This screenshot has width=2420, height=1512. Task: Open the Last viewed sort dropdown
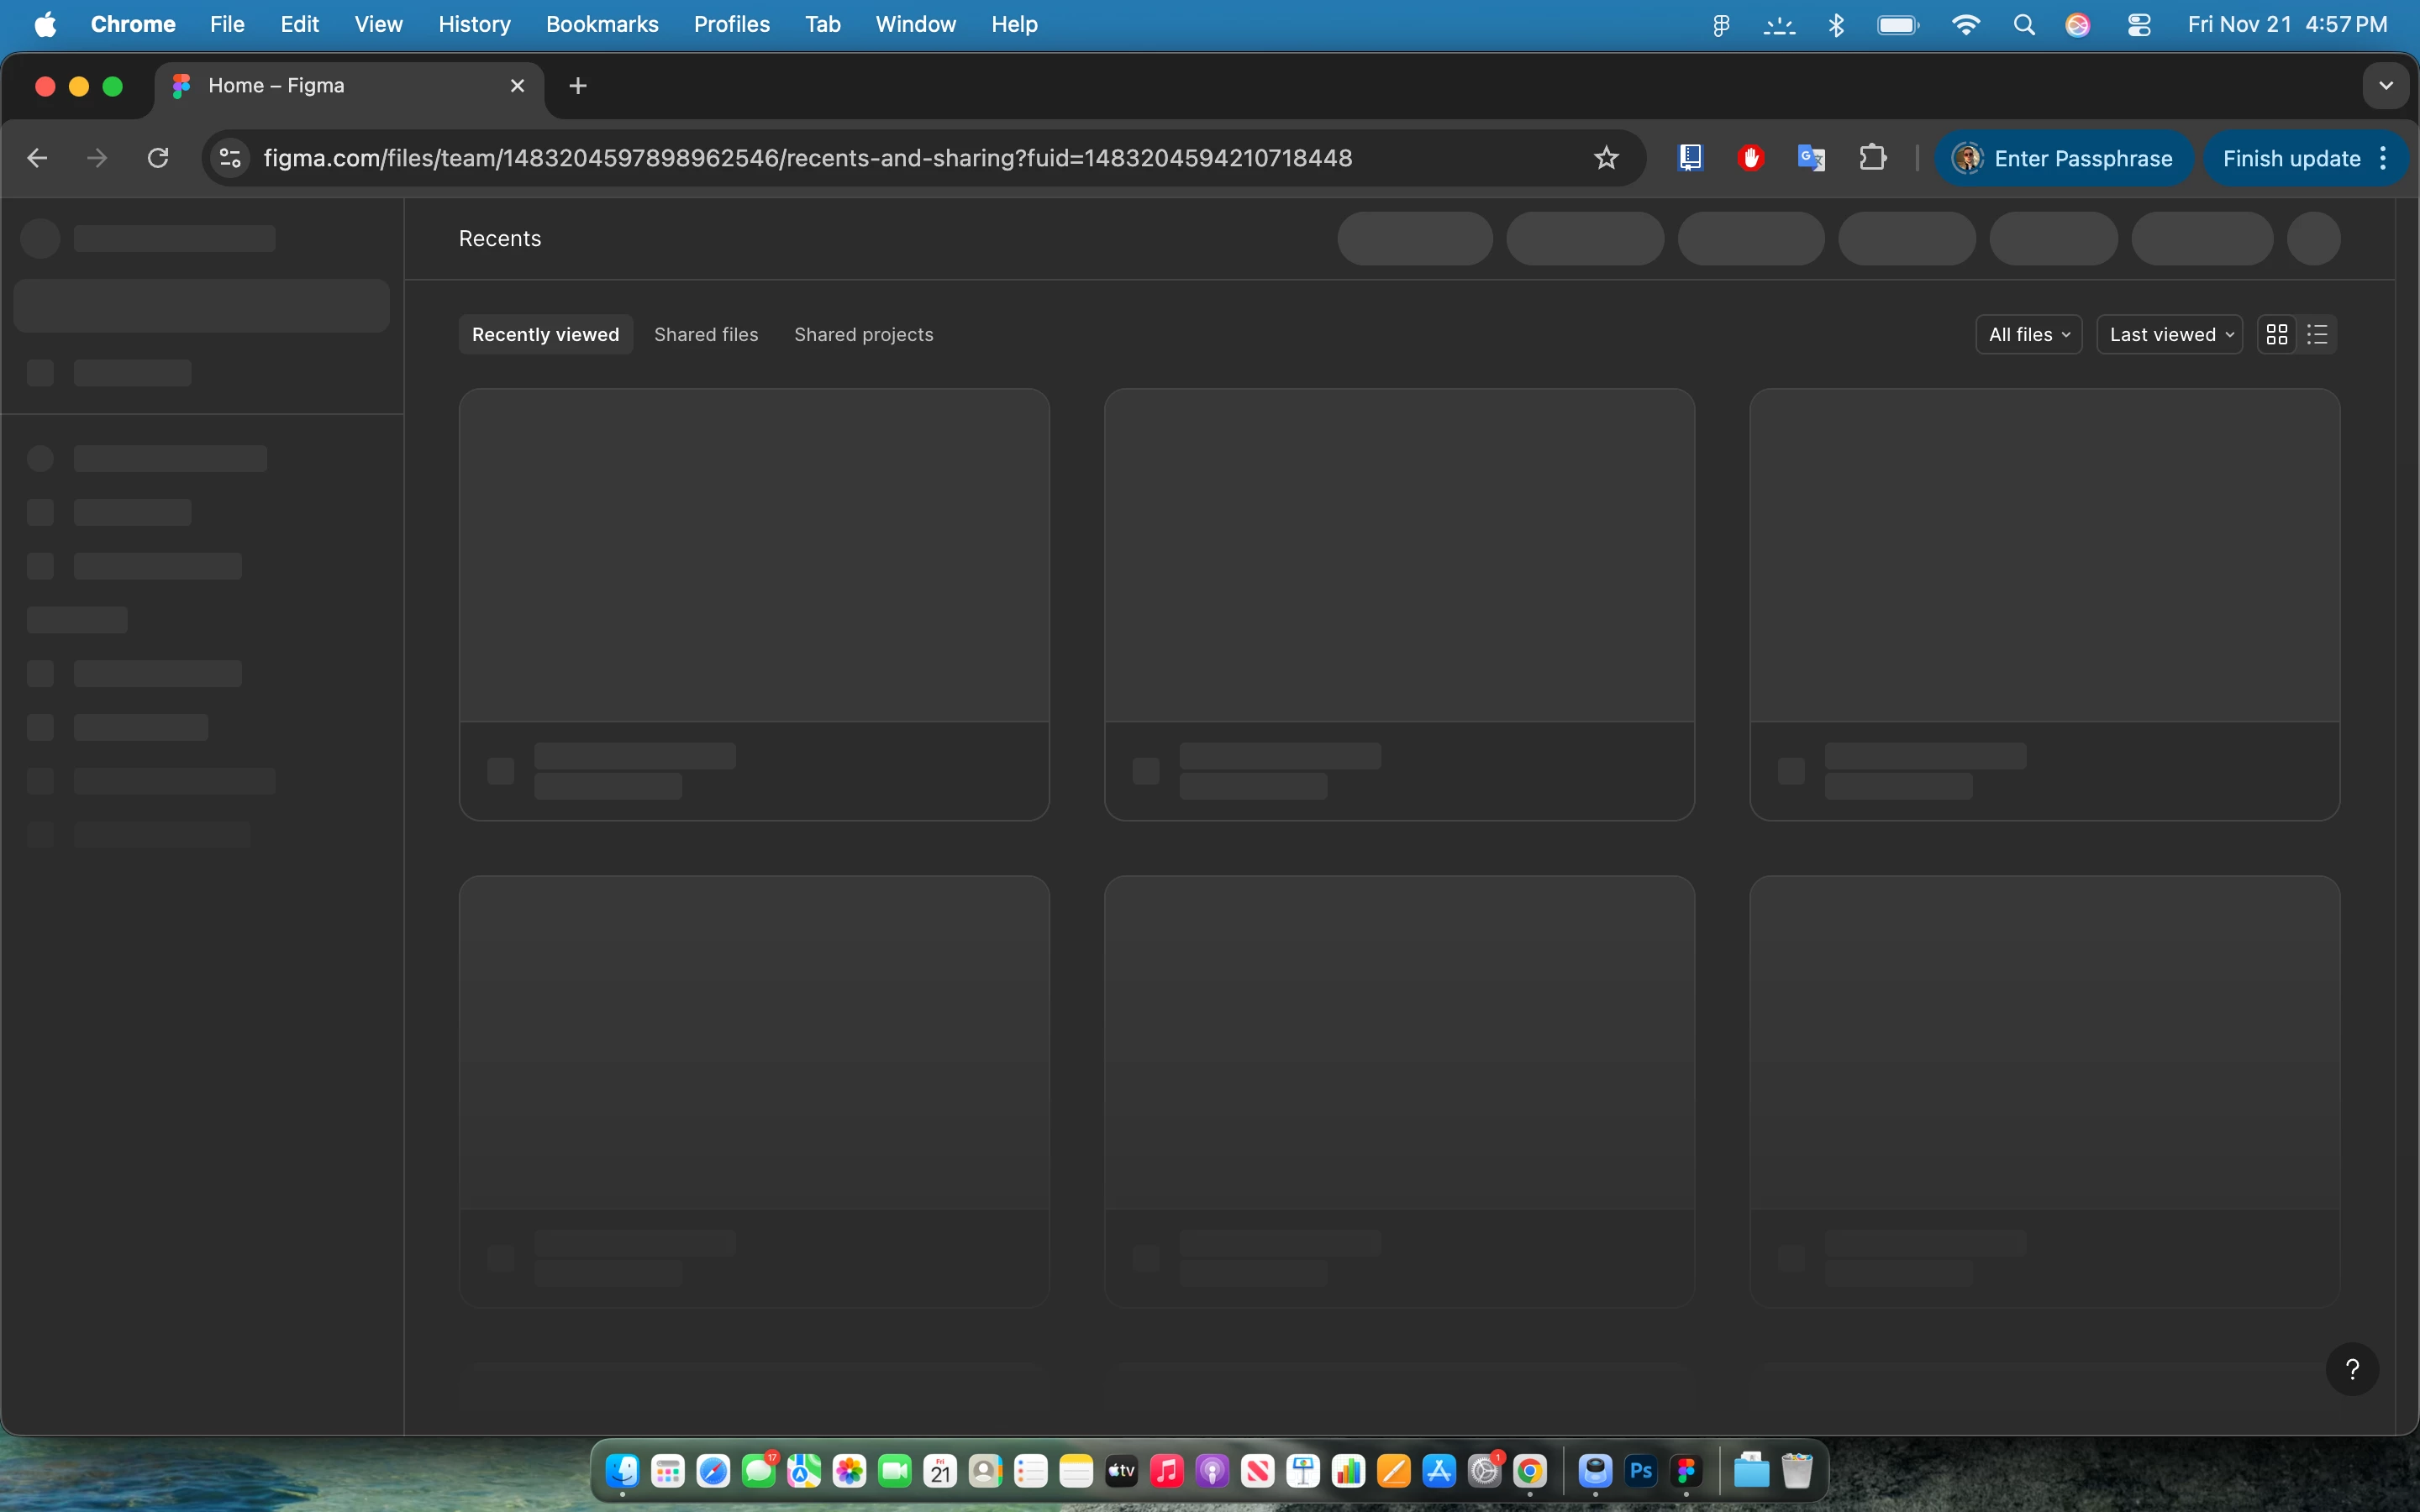click(x=2169, y=335)
